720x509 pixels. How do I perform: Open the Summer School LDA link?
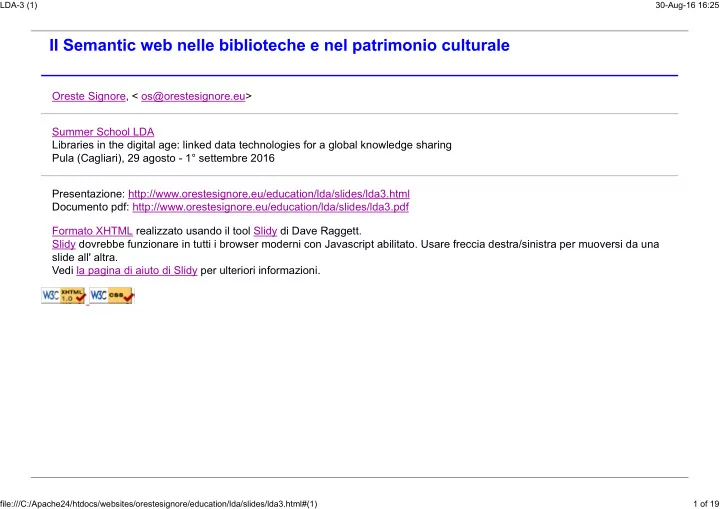[x=103, y=132]
